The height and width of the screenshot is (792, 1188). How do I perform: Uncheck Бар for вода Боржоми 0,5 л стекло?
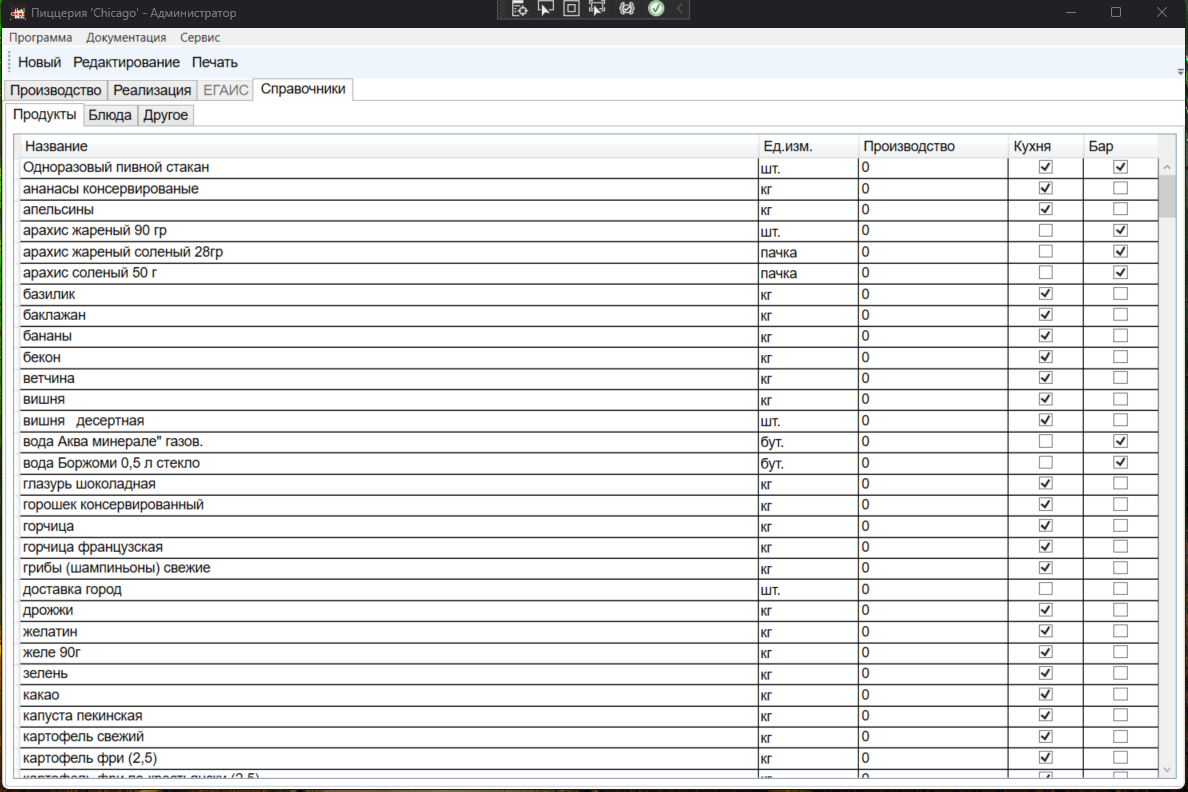point(1121,462)
